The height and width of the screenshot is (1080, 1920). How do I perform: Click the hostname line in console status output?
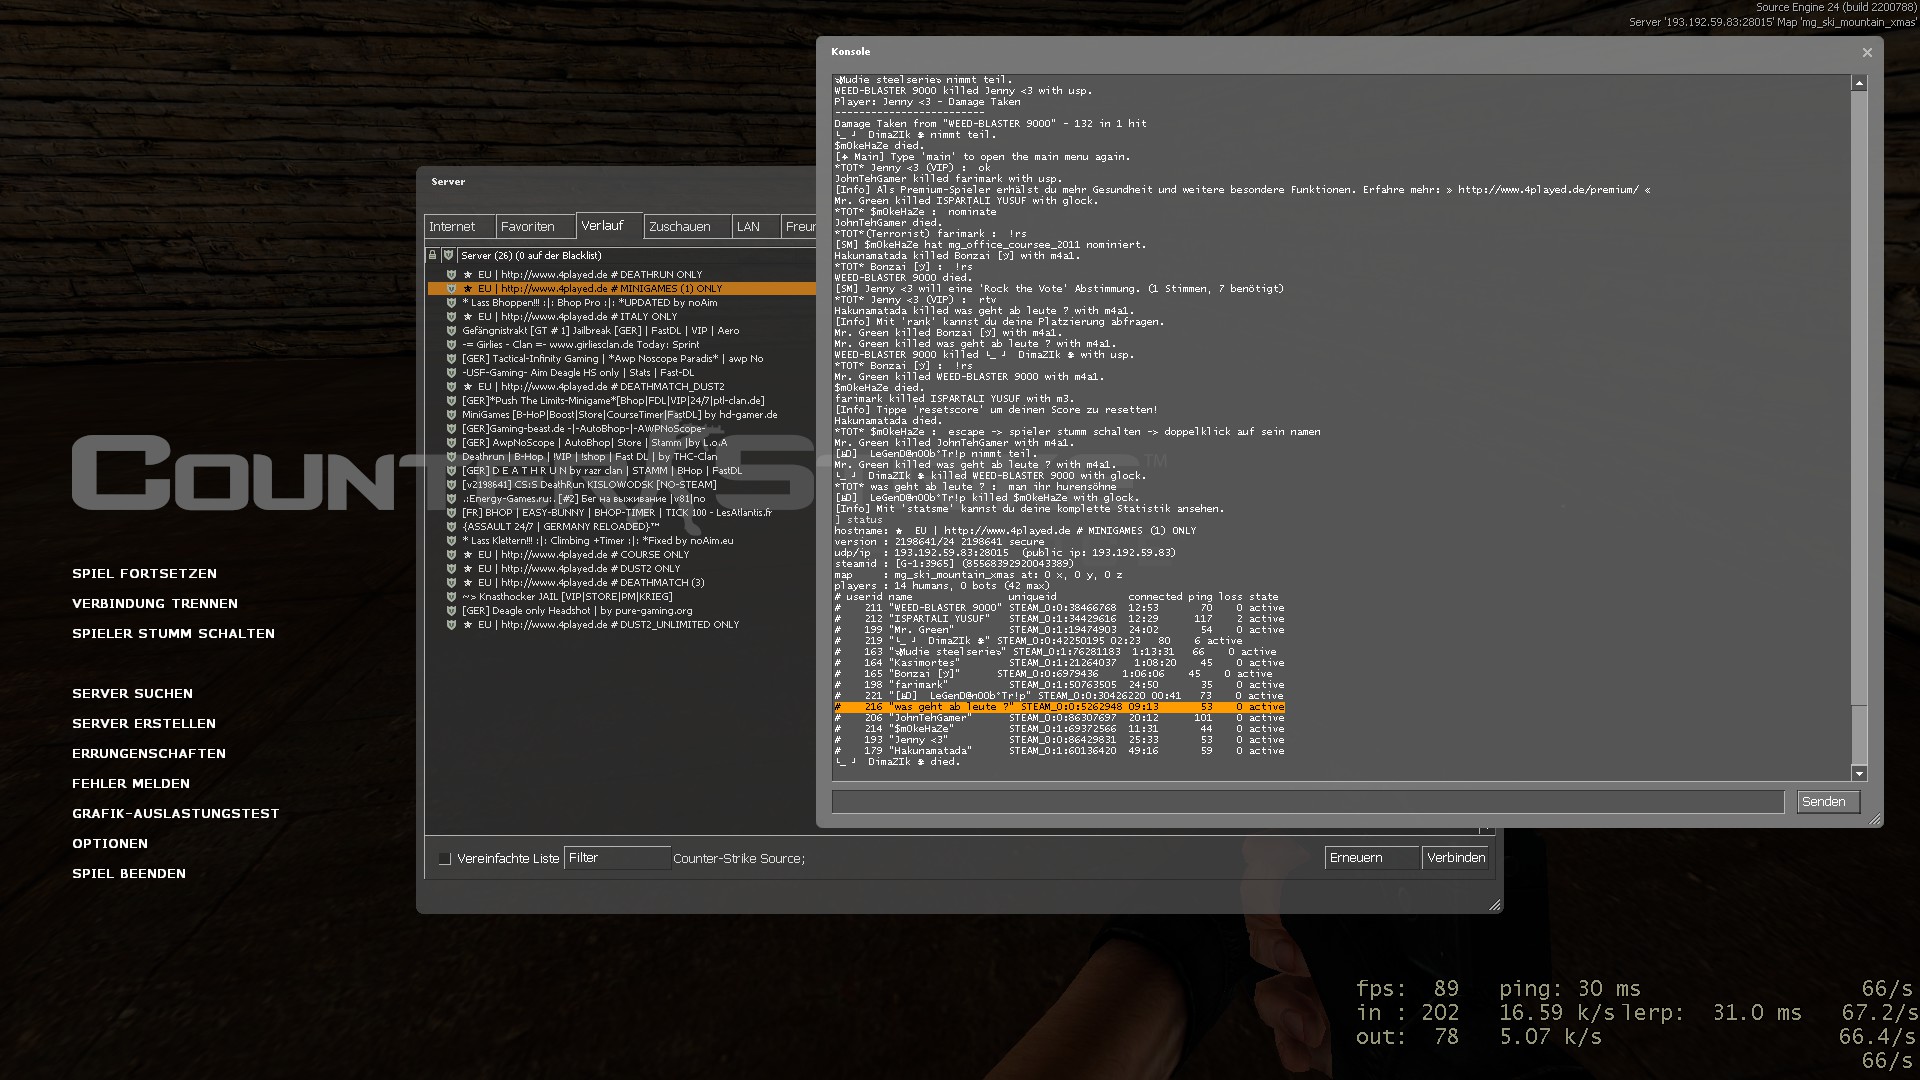(x=1015, y=531)
